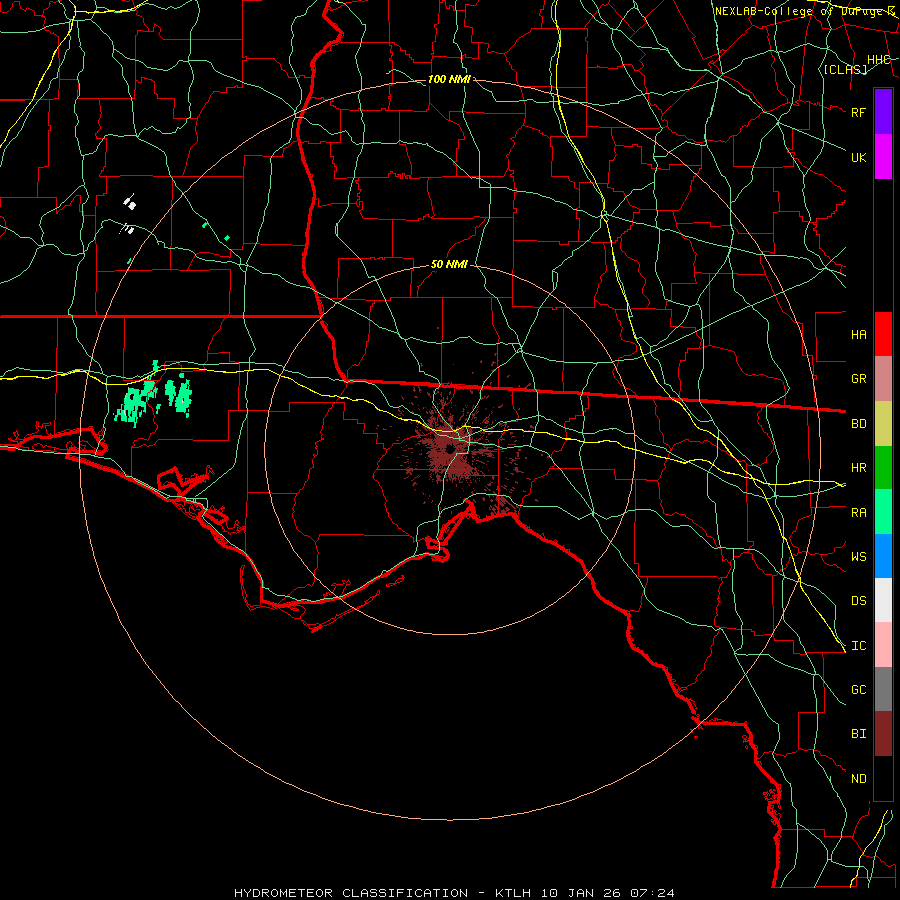Click the light green RA legend swatch

pos(883,512)
